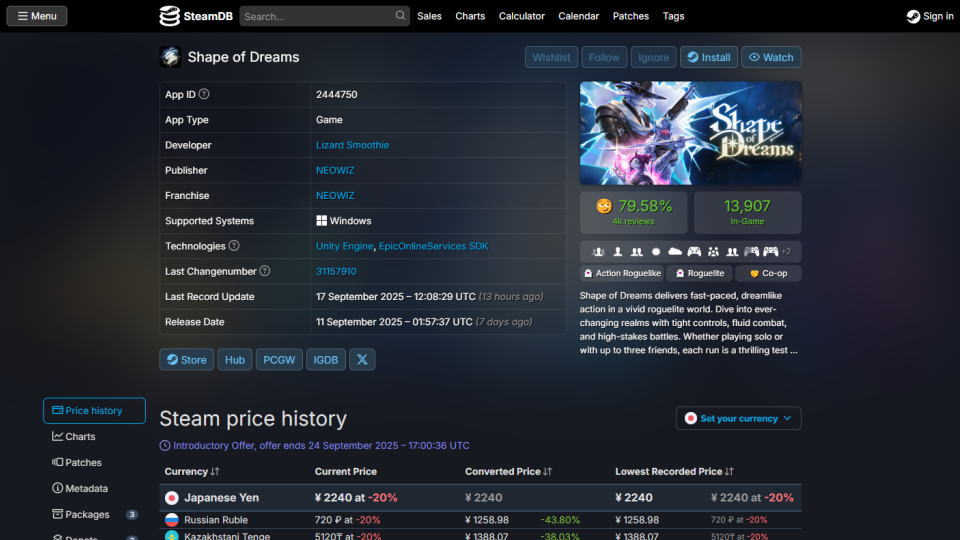The width and height of the screenshot is (960, 540).
Task: Click the +2 more categories indicator
Action: tap(786, 252)
